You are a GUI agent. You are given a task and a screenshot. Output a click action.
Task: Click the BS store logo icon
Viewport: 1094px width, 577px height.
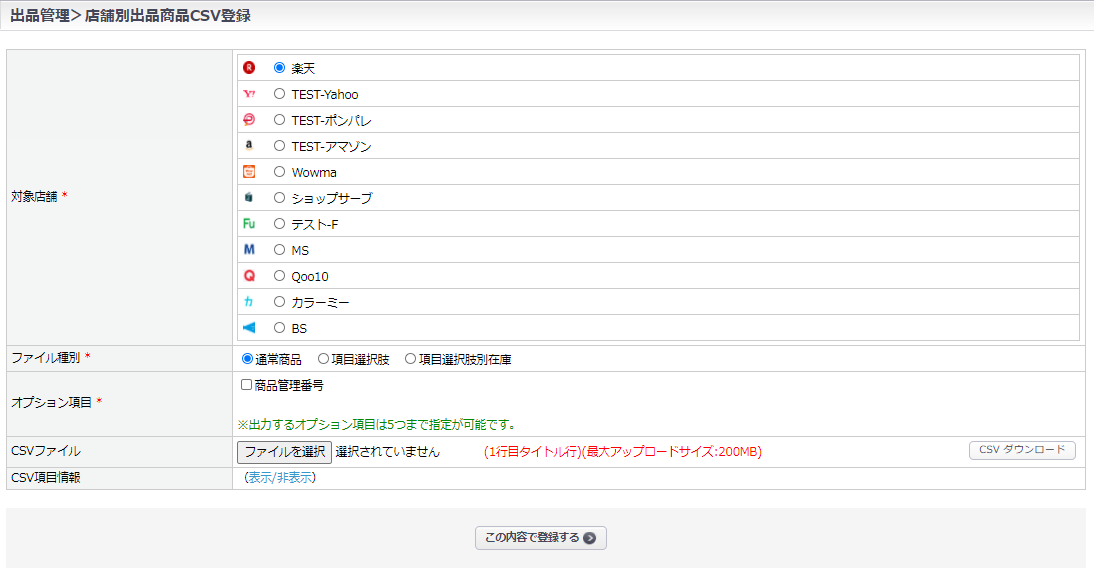[x=249, y=328]
